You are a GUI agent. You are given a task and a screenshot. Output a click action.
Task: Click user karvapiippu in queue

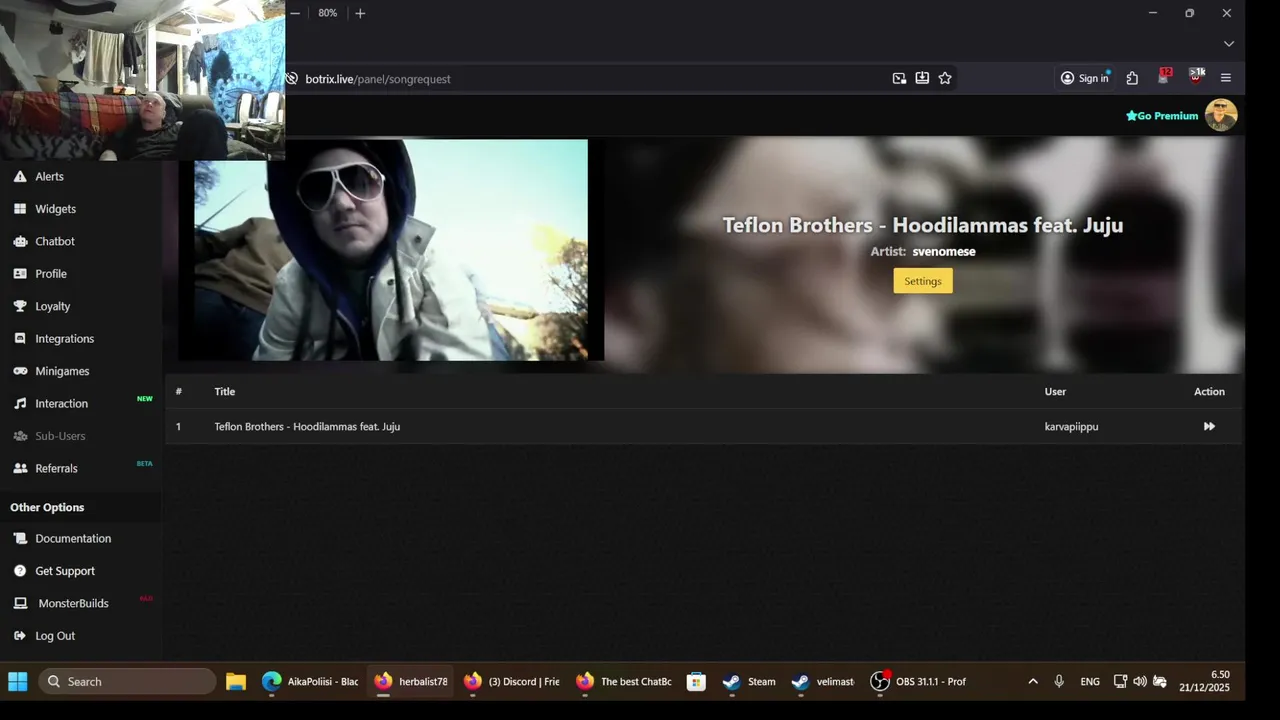[x=1071, y=427]
